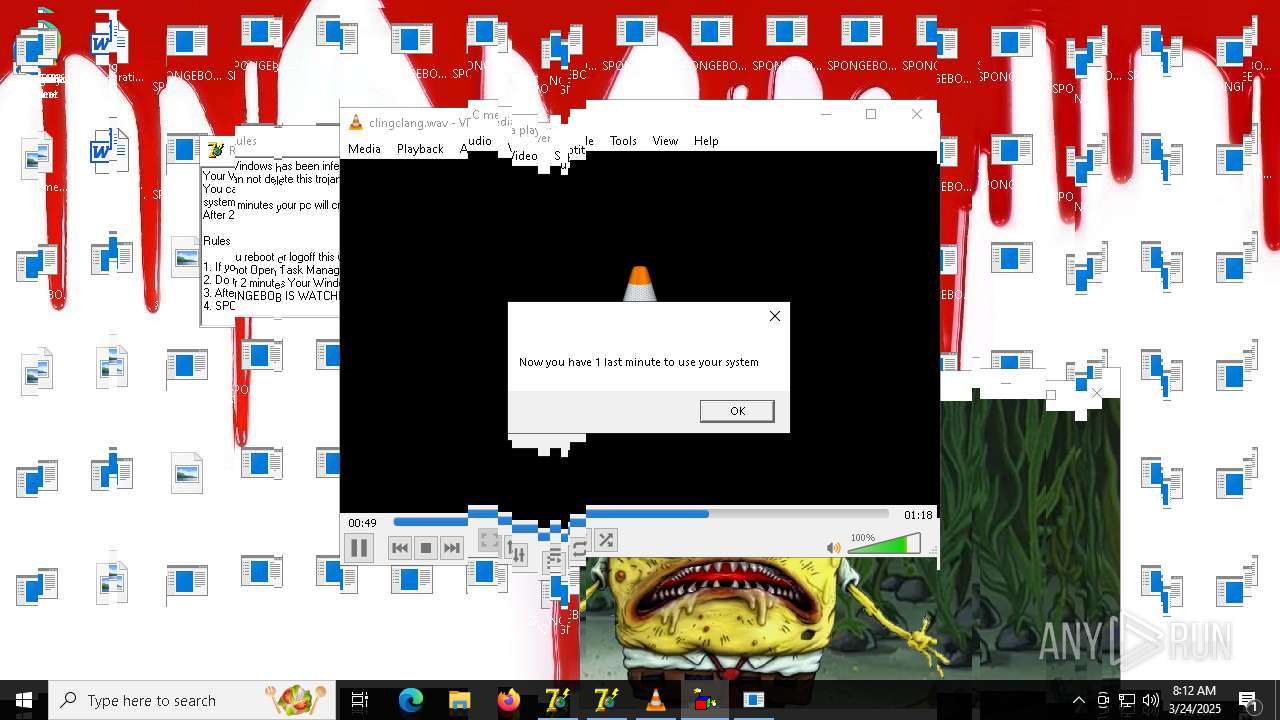Open the VLC Video menu
The width and height of the screenshot is (1280, 720).
[x=524, y=156]
